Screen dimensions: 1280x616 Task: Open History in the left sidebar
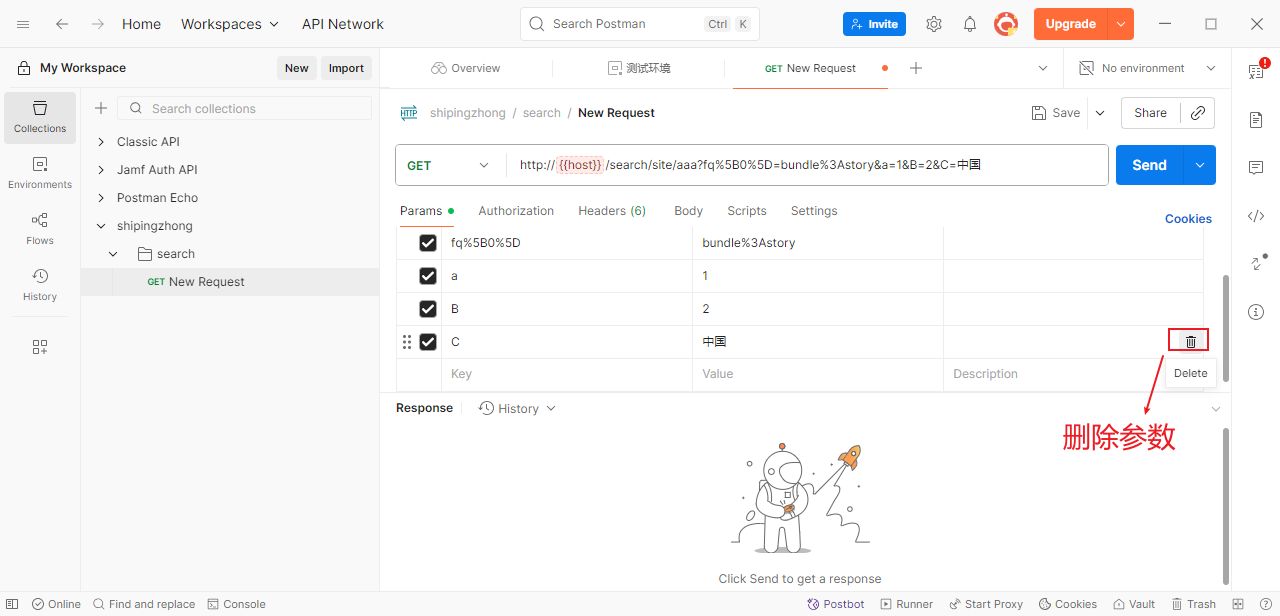click(40, 285)
